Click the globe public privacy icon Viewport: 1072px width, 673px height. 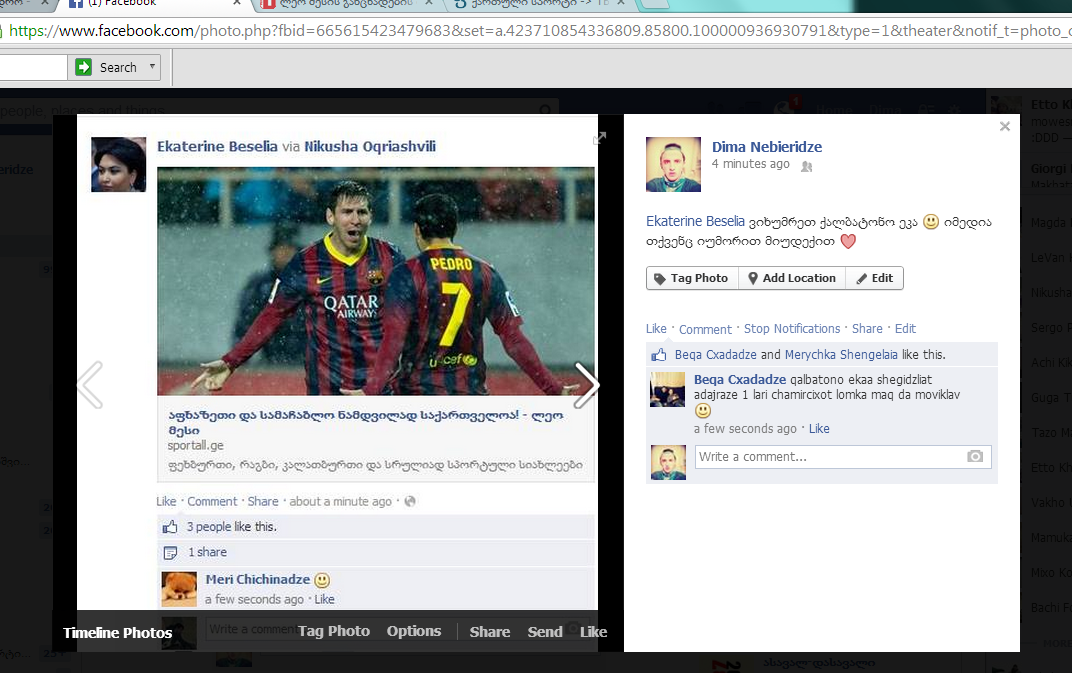coord(410,501)
